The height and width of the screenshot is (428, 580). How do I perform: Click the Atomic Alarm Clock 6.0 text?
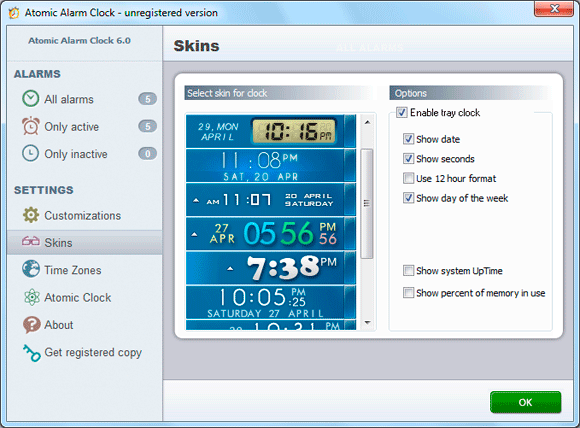tap(80, 41)
